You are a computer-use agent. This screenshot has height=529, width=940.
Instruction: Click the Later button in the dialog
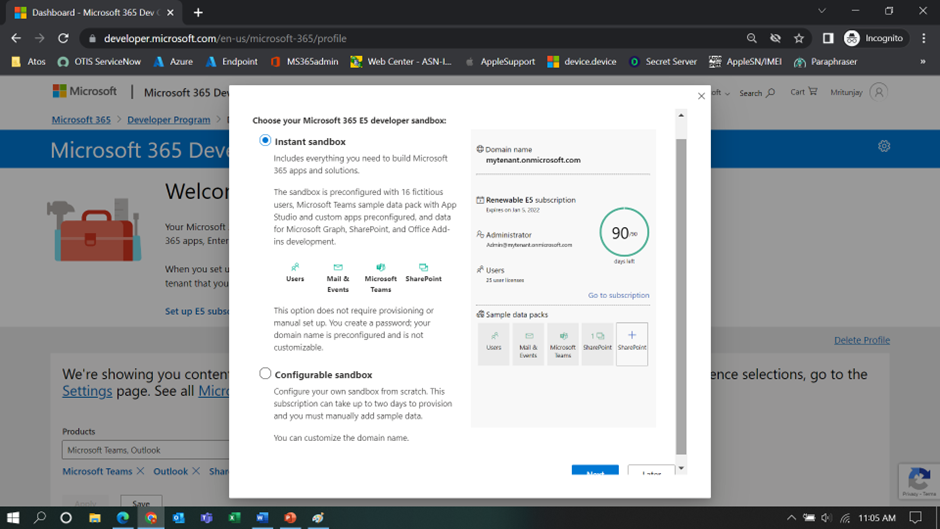point(651,470)
